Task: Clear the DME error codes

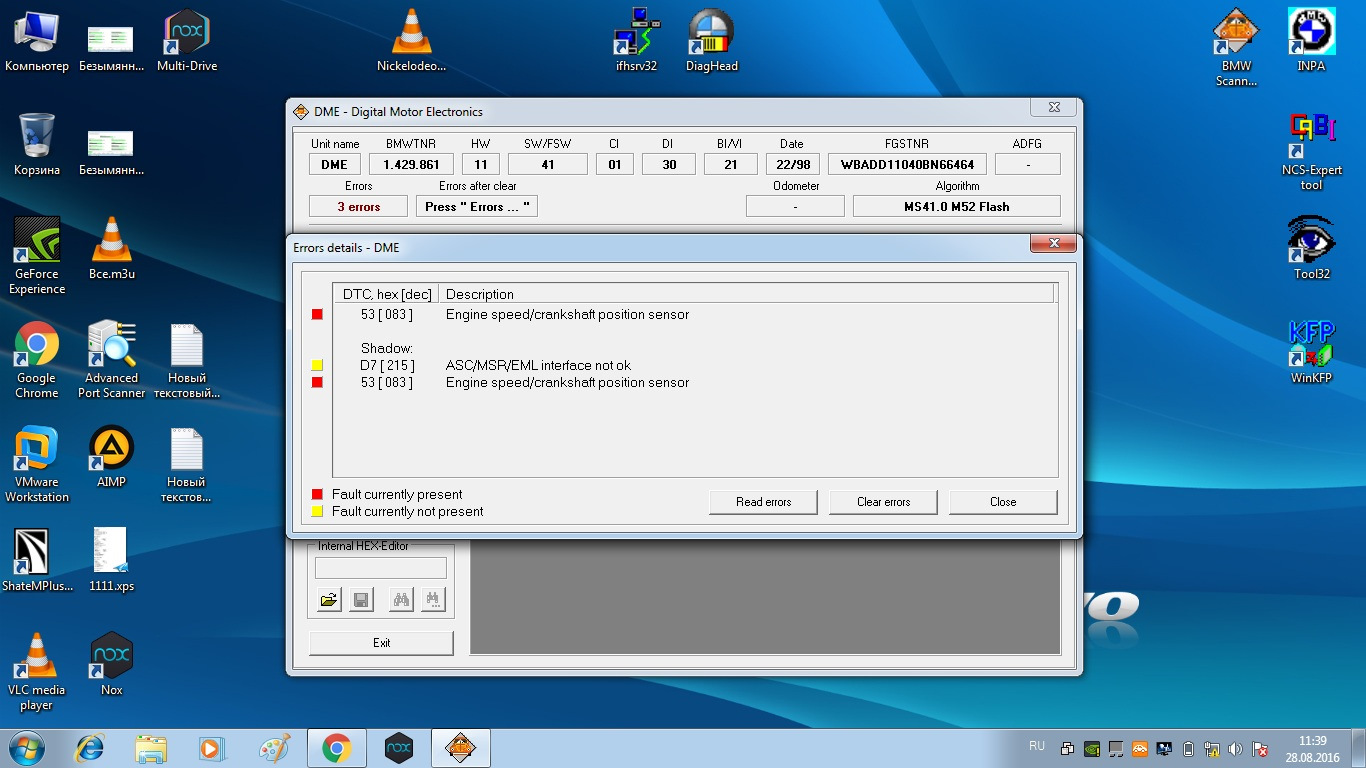Action: (x=882, y=501)
